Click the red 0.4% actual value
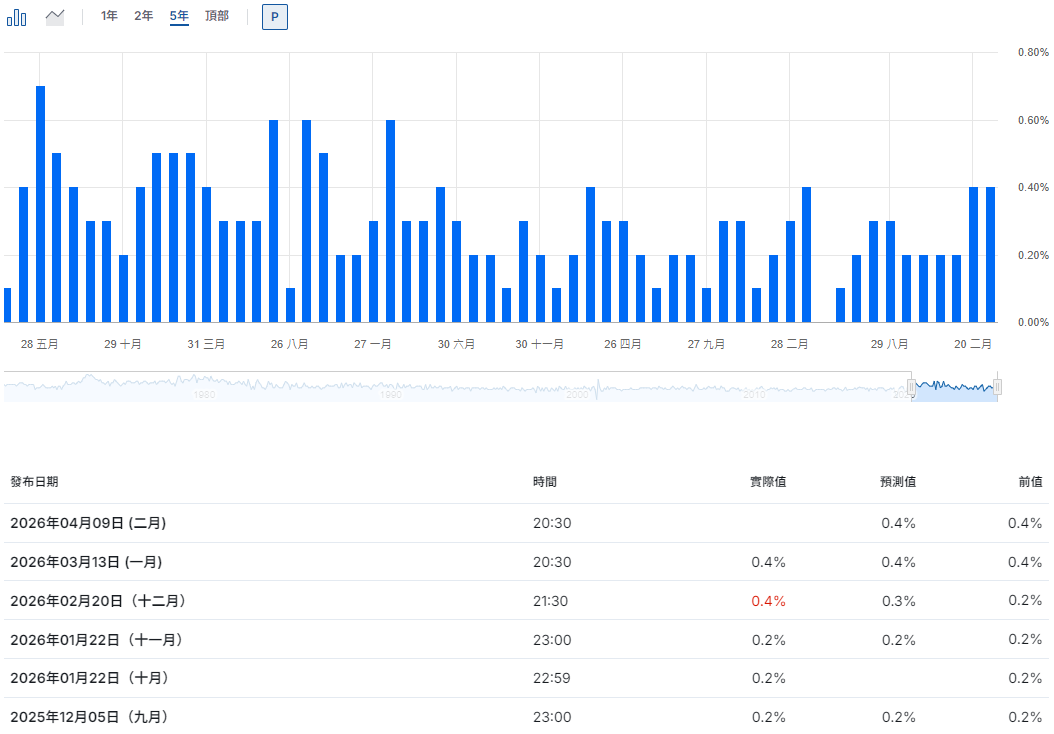This screenshot has width=1054, height=734. click(x=768, y=601)
